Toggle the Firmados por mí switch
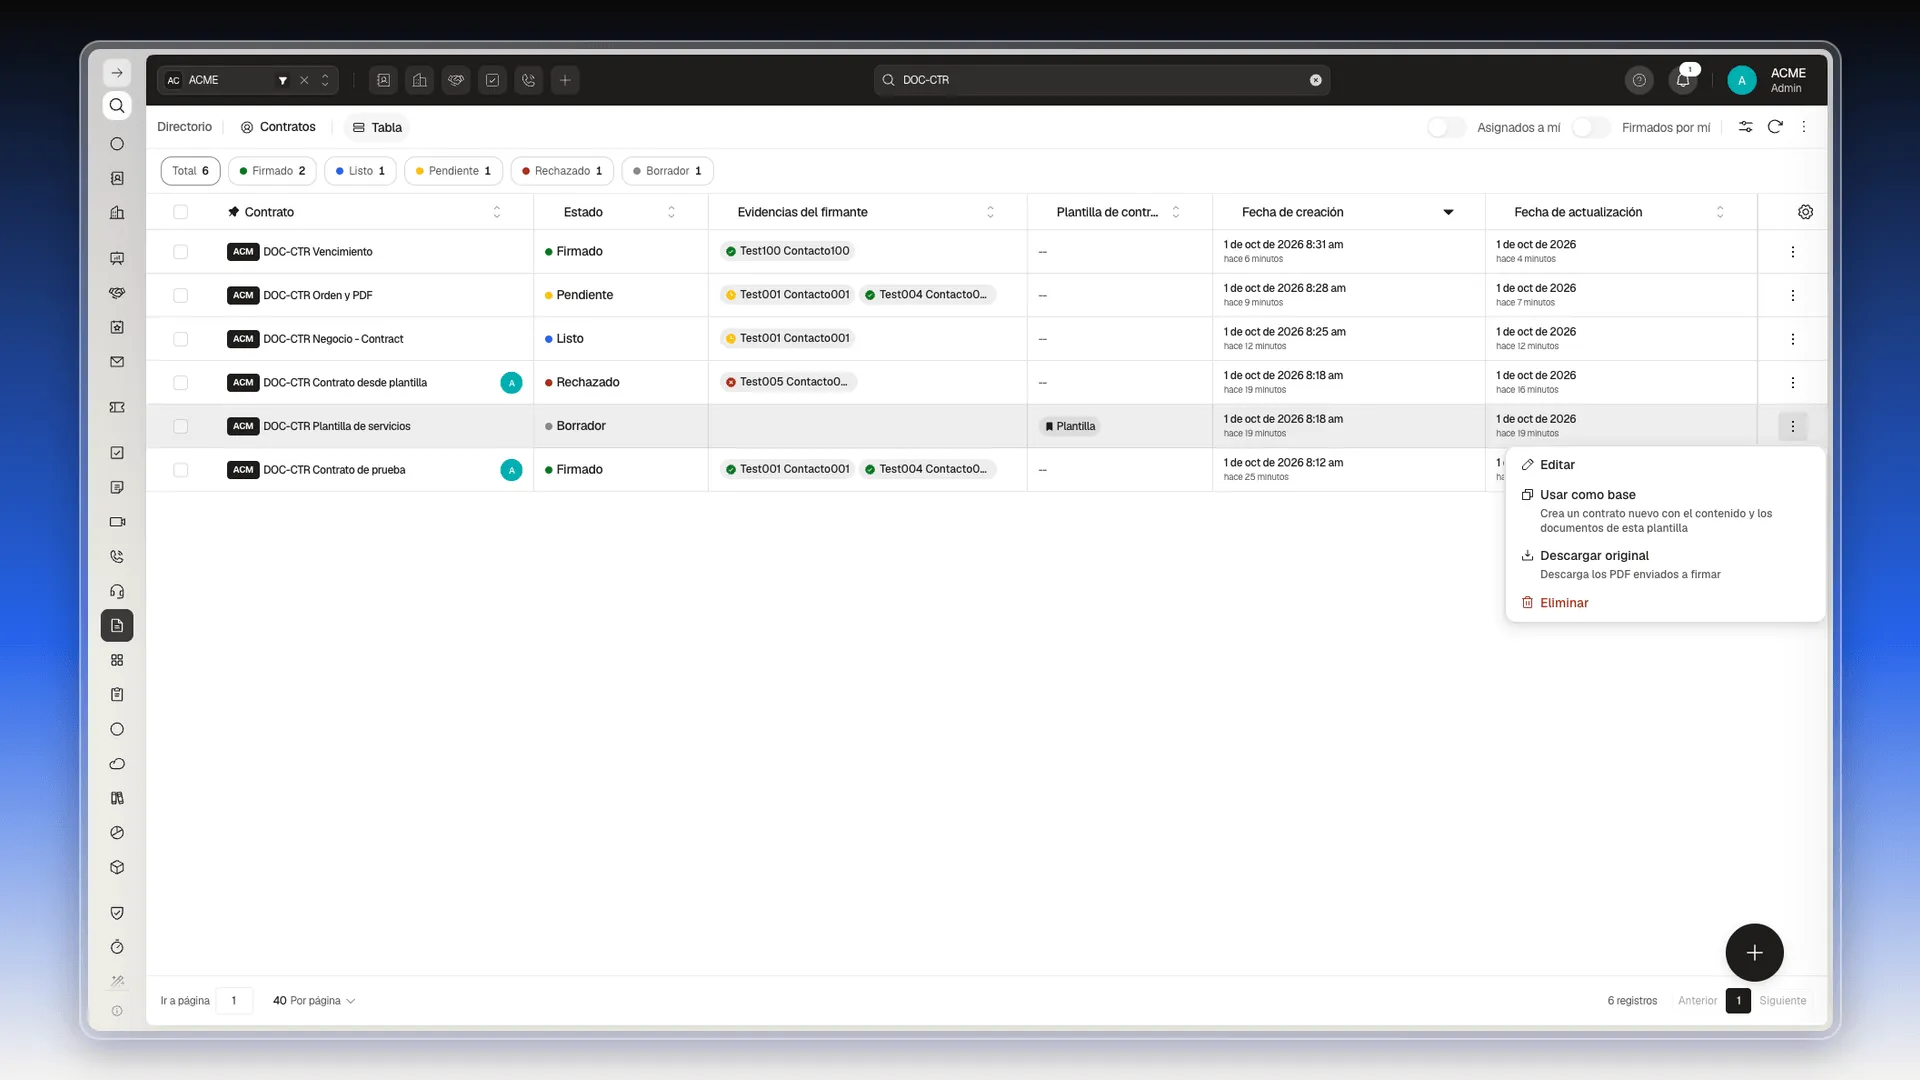Viewport: 1920px width, 1080px height. [x=1590, y=127]
